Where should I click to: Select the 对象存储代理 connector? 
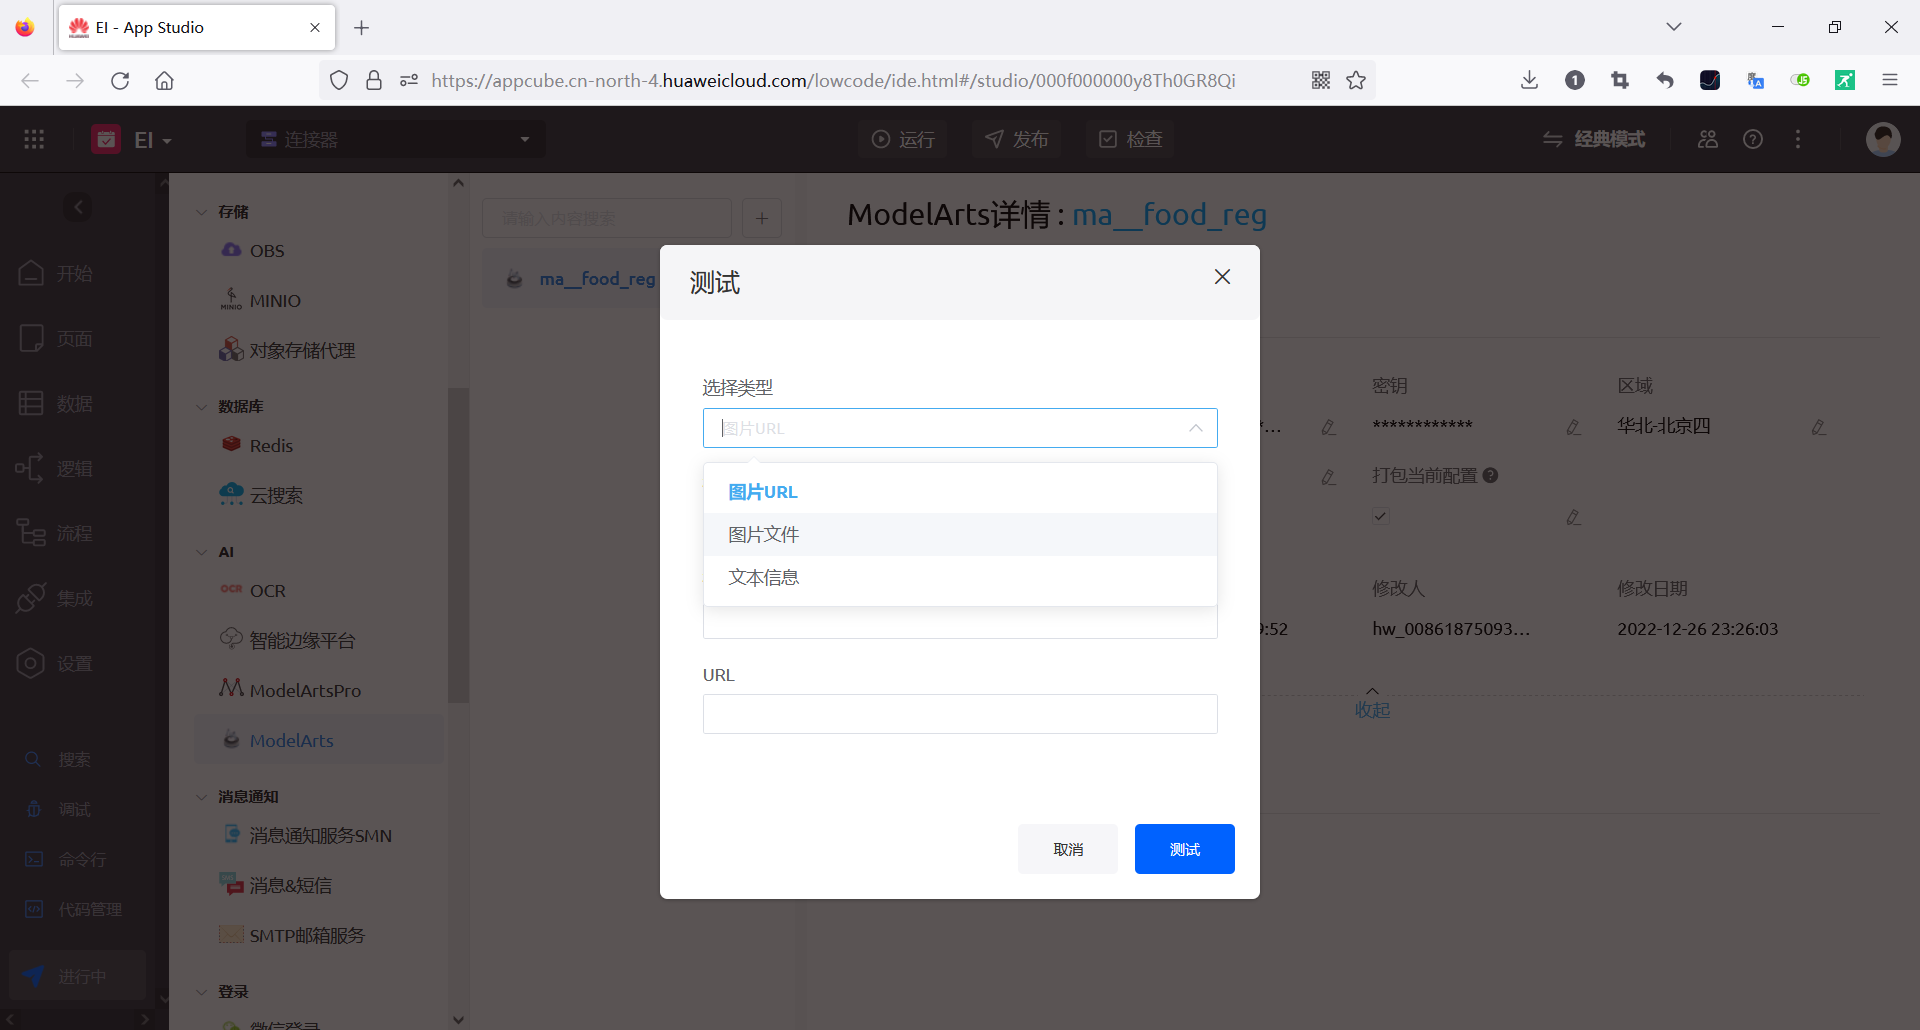[320, 351]
